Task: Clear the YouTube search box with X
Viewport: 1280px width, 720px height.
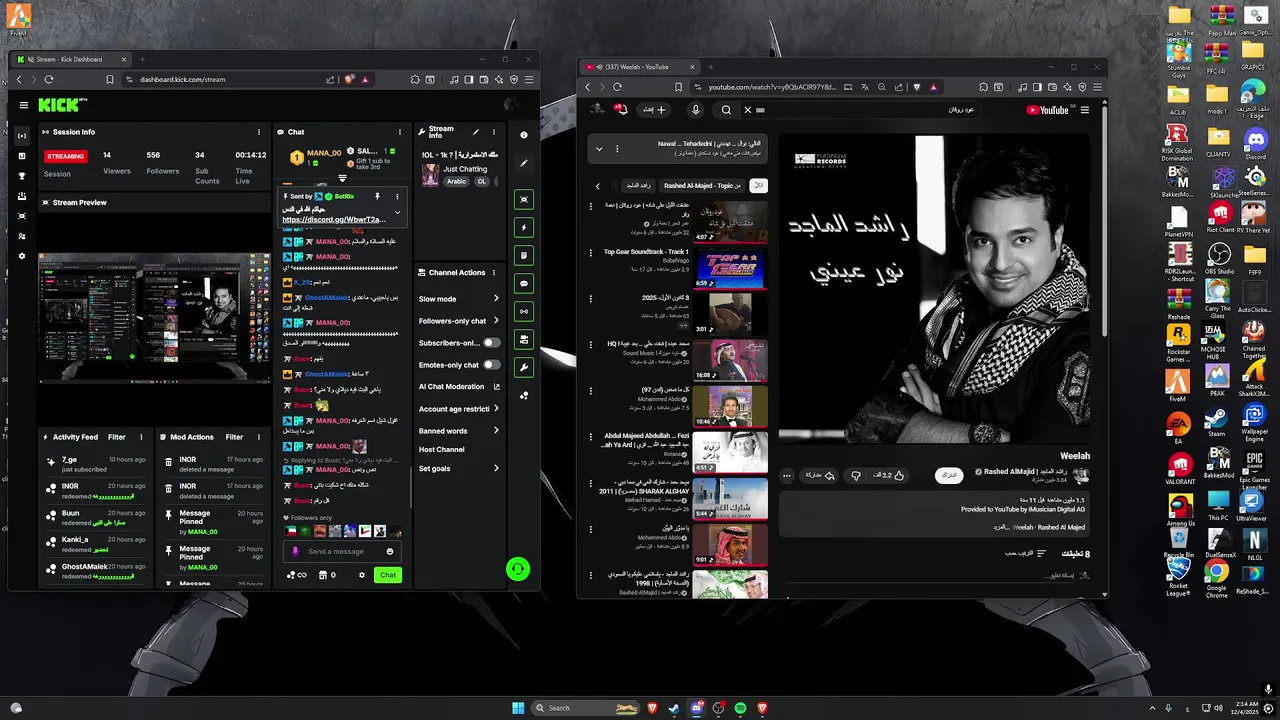Action: point(747,110)
